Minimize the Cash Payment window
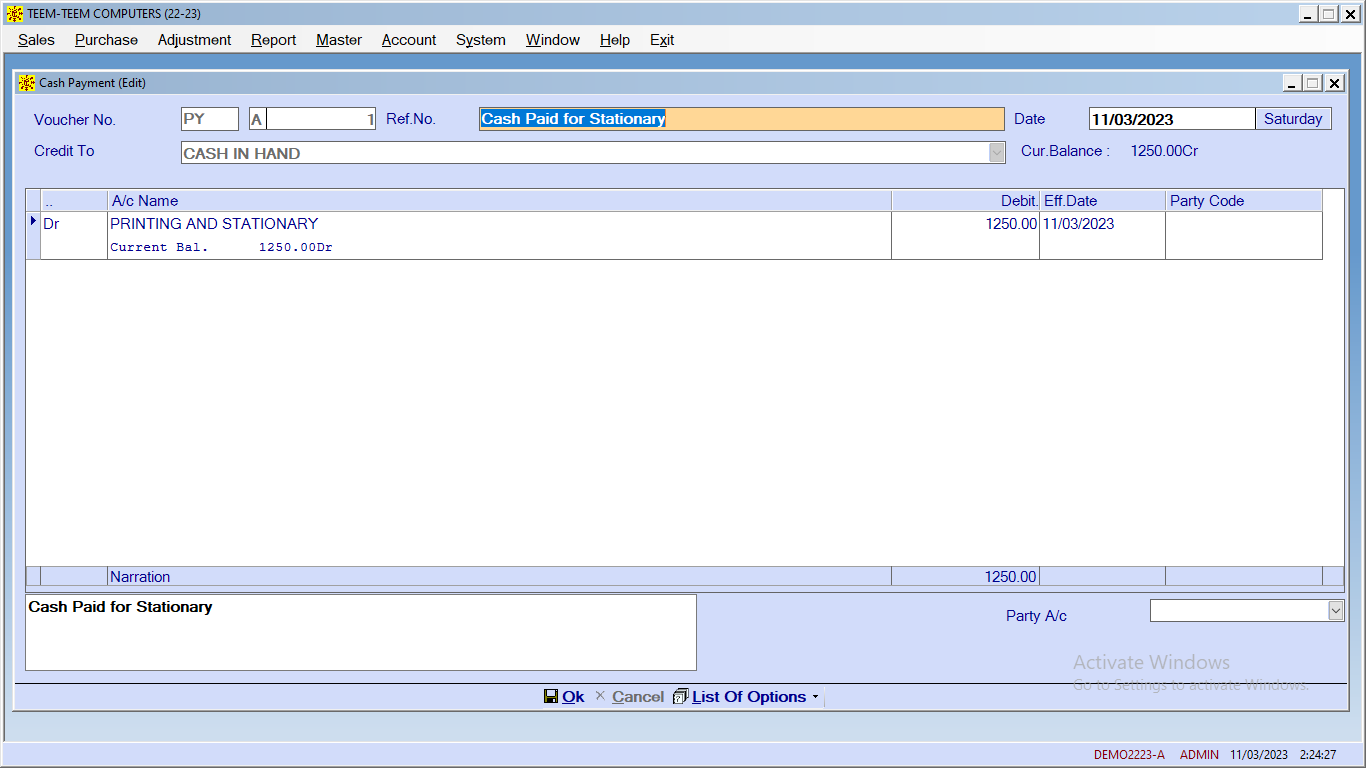 point(1292,83)
